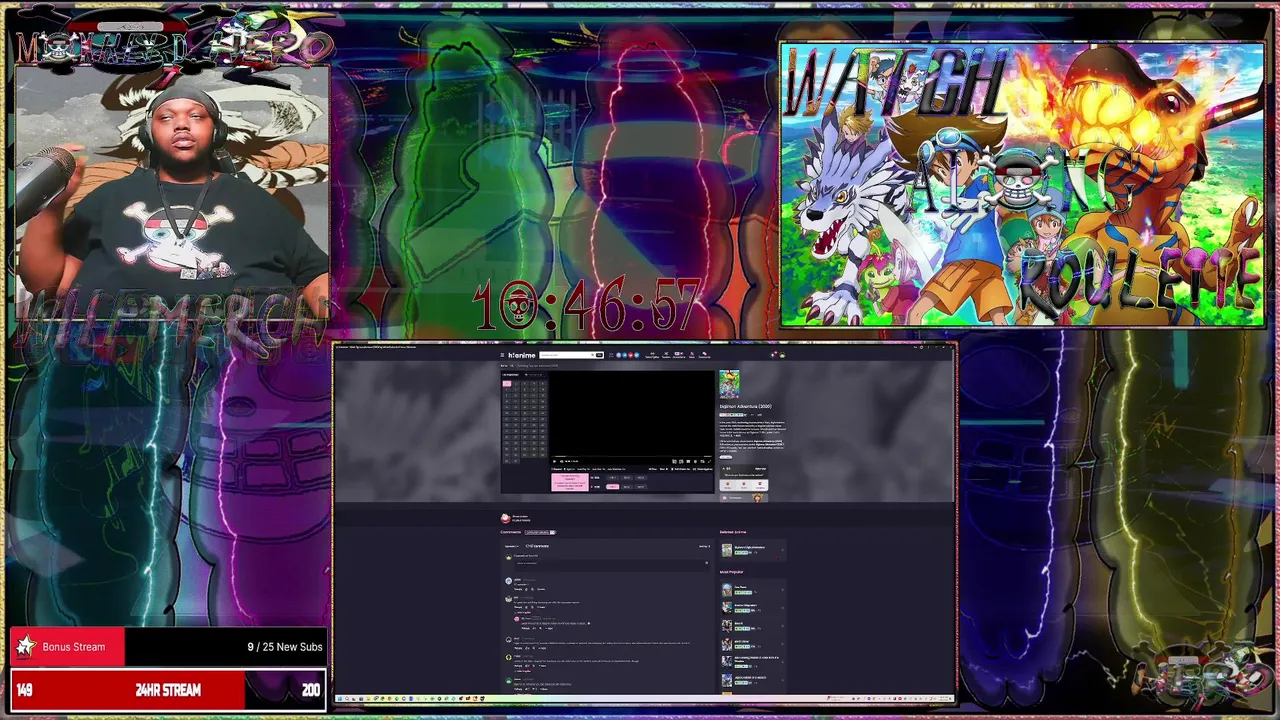Open Naruto Shippuden in Most Popular
The image size is (1280, 720).
(746, 605)
